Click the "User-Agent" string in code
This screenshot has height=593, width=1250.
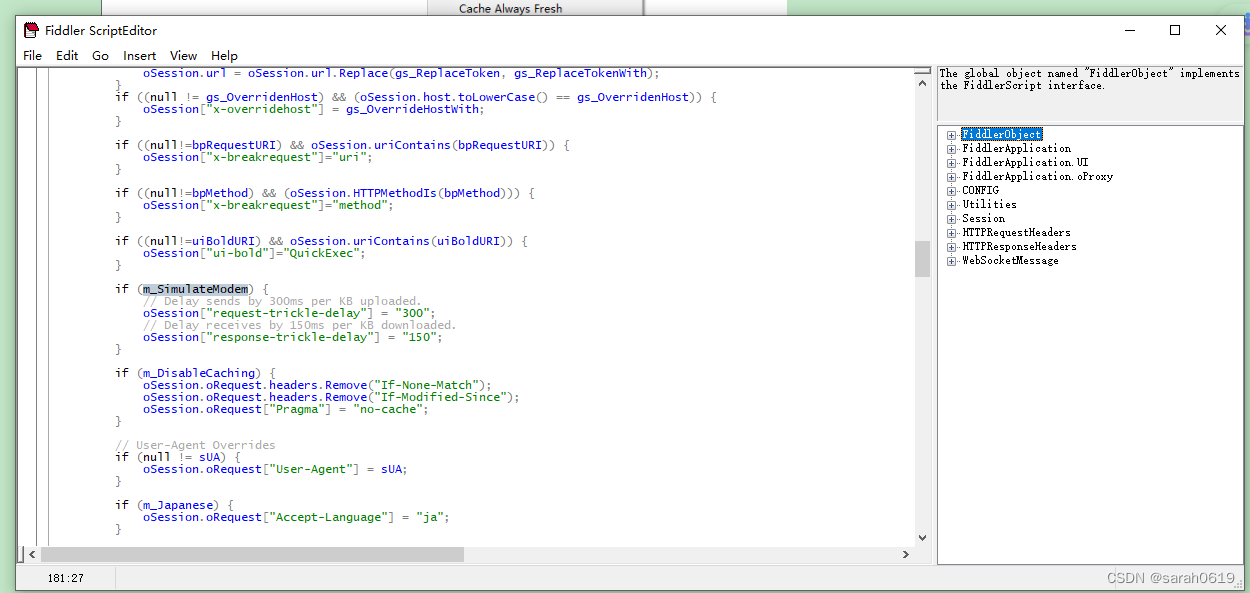[310, 469]
